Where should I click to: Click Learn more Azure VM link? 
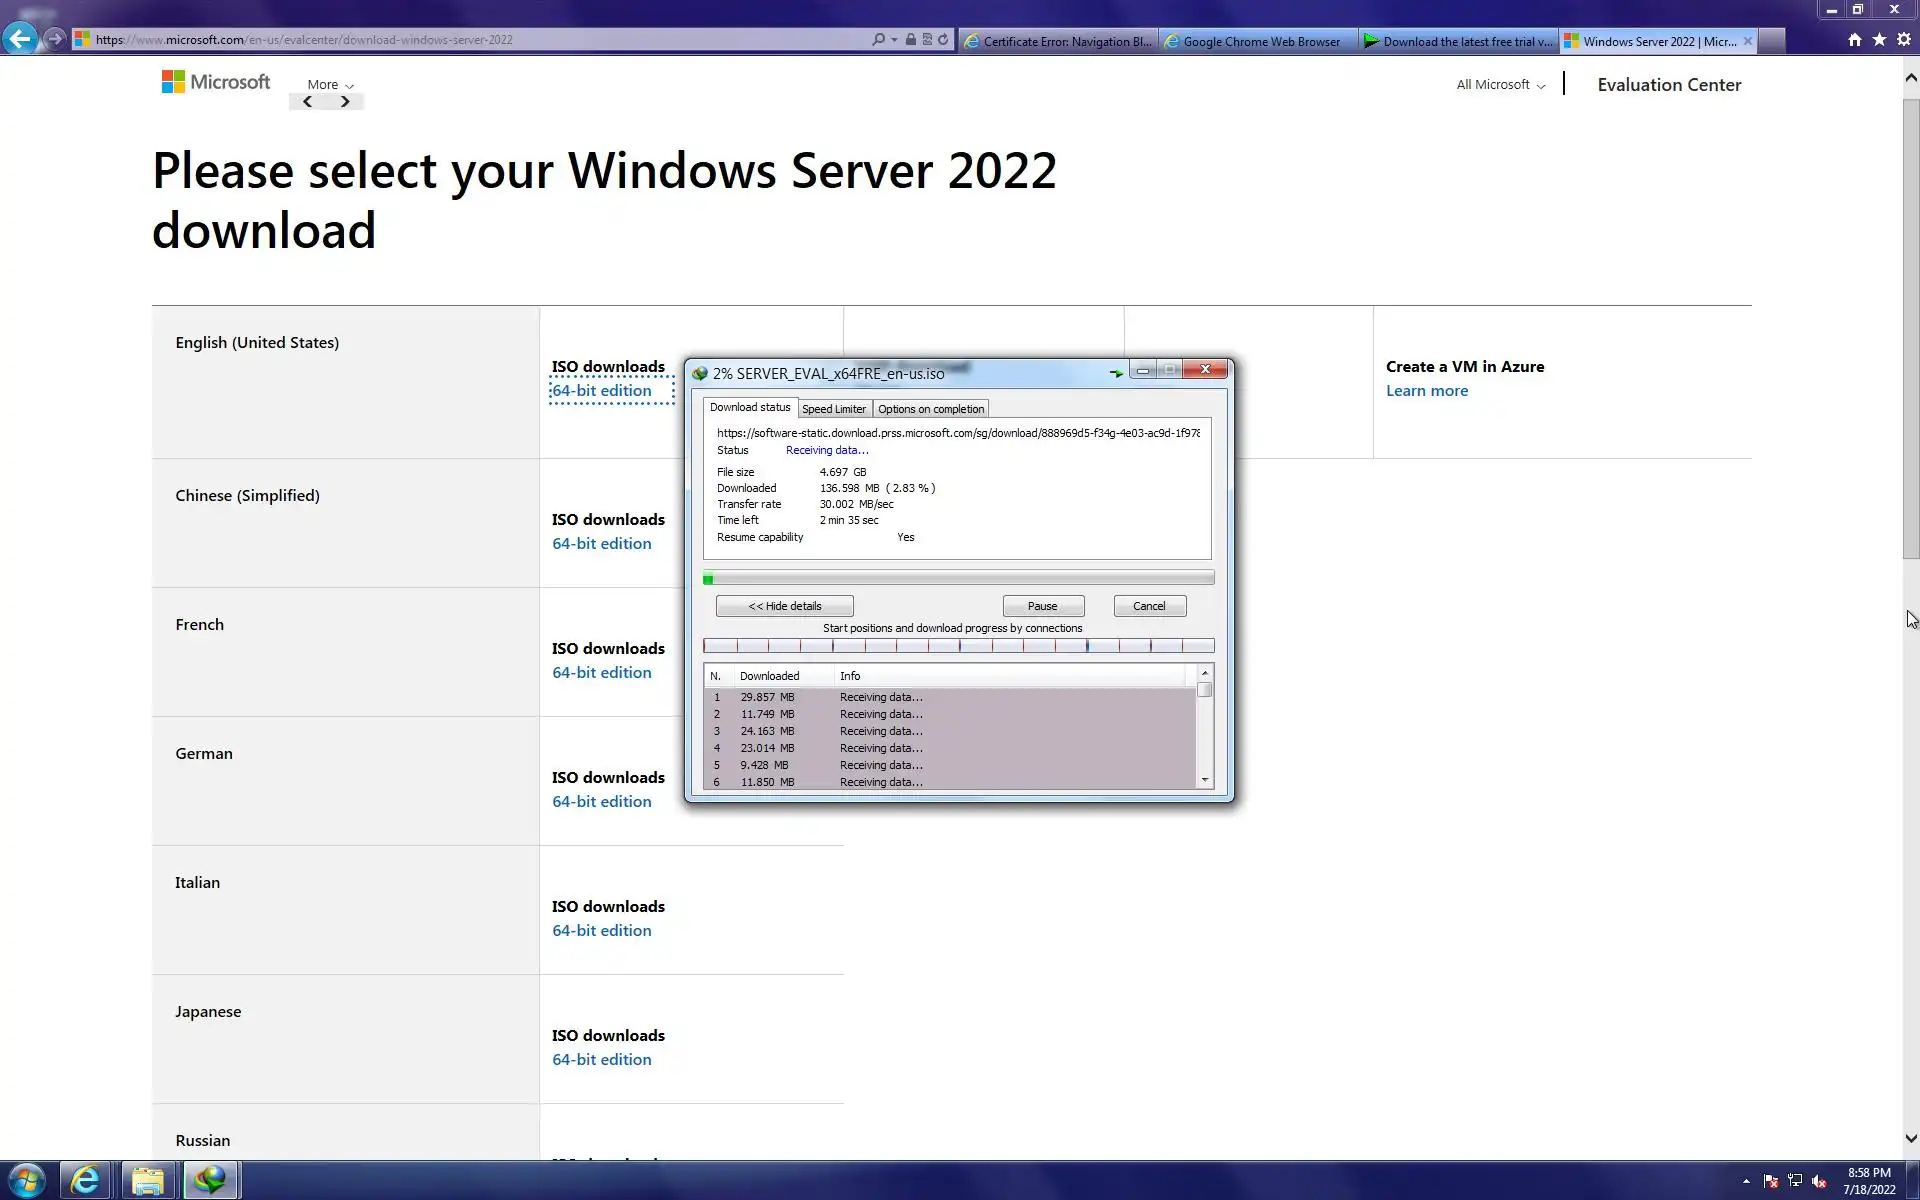(1426, 391)
